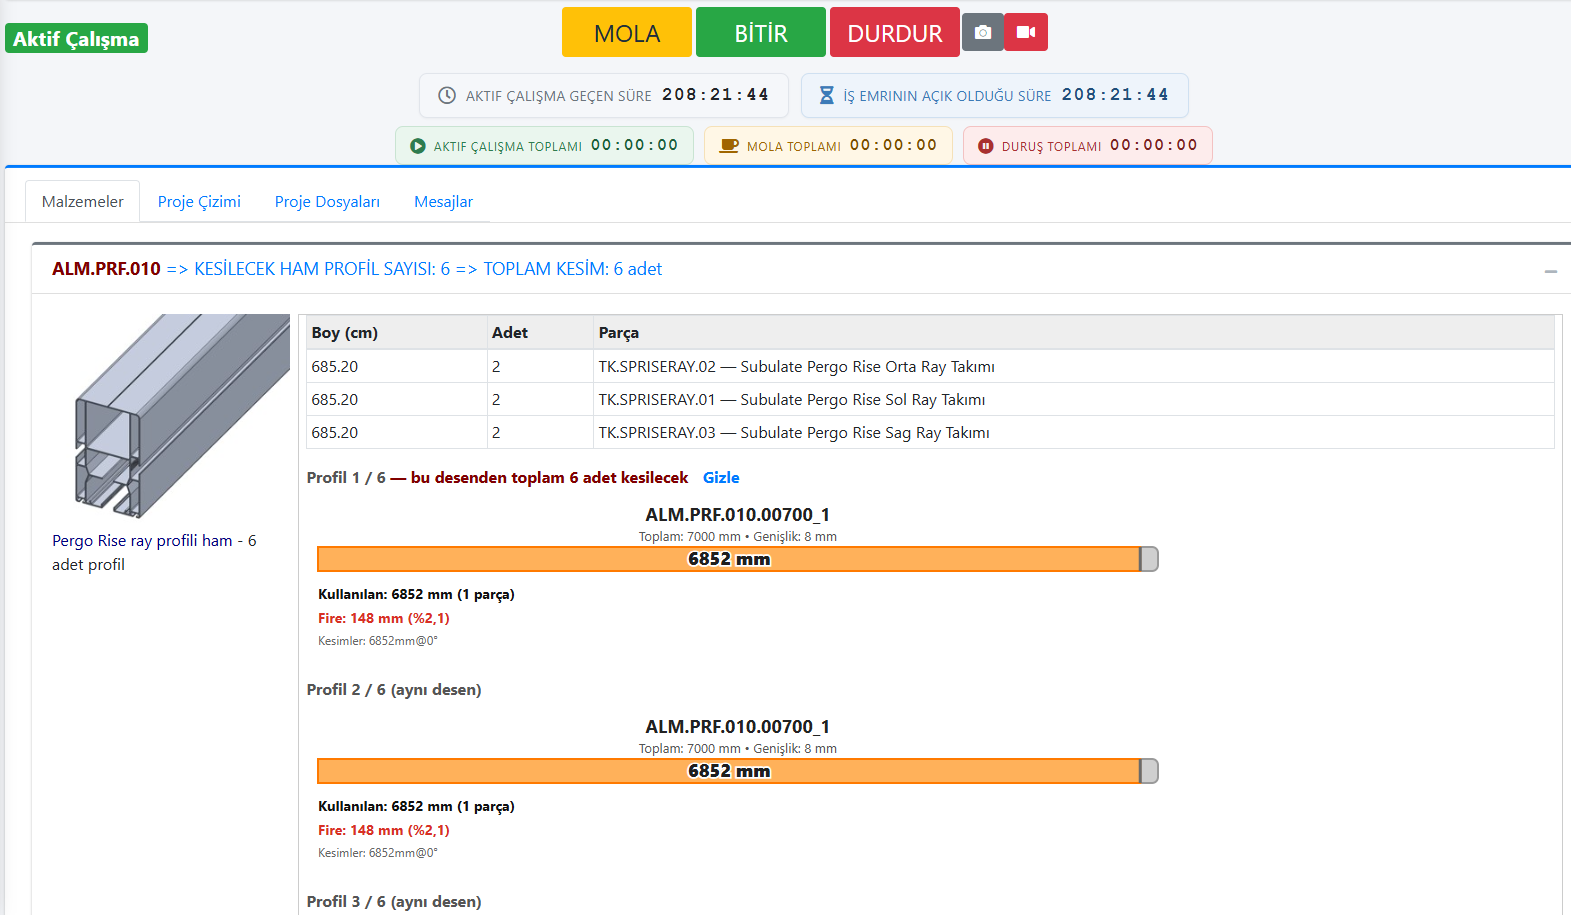Click the Profil 1 / 6 orange cut bar
Screen dimensions: 1571x915
coord(729,559)
